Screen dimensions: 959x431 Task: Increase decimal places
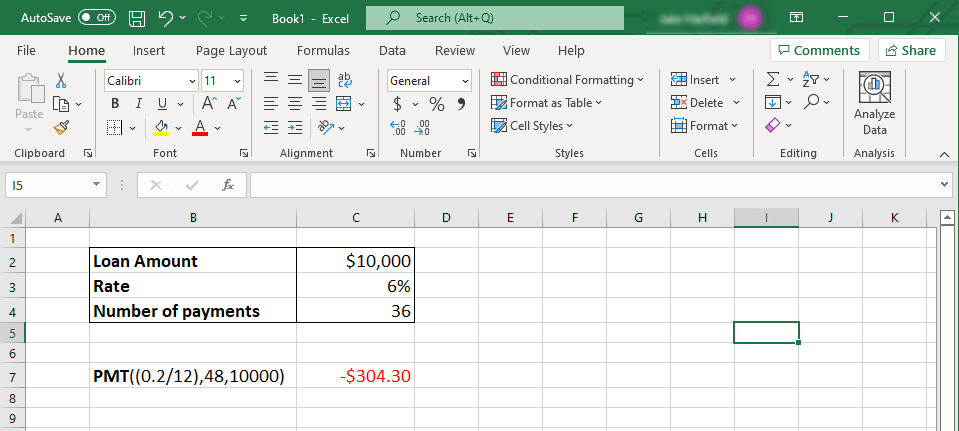(398, 127)
